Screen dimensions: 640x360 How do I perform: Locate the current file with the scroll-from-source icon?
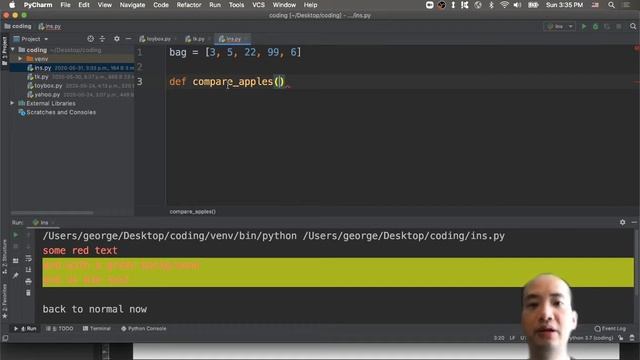pos(90,39)
